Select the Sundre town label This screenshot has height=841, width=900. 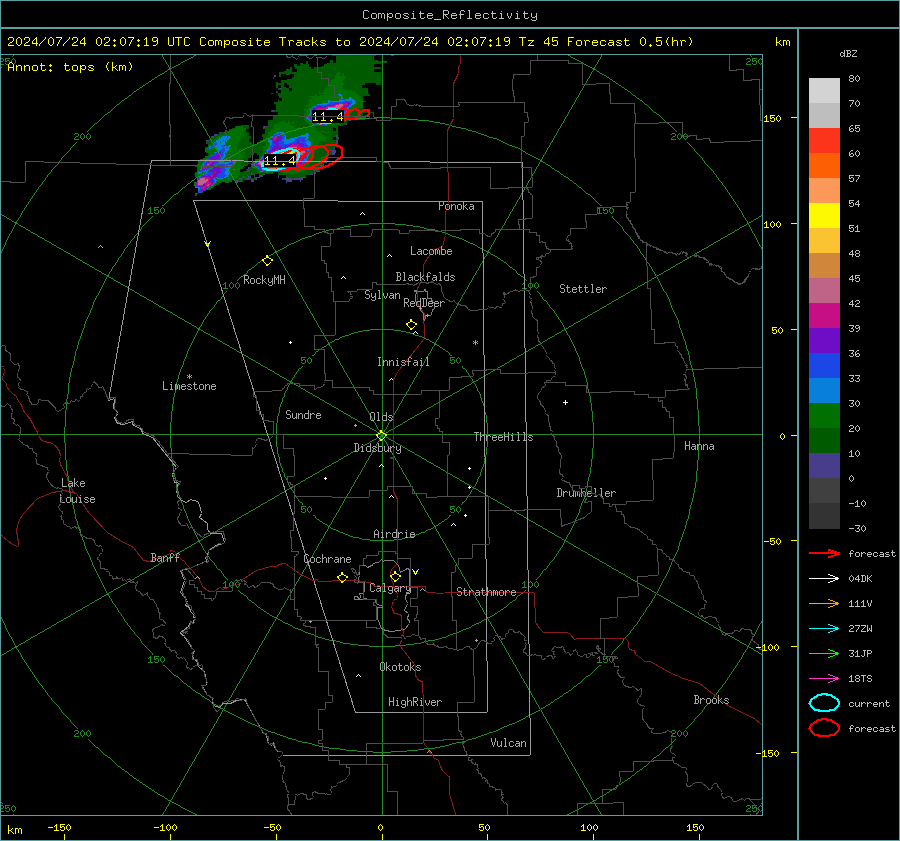[x=303, y=414]
